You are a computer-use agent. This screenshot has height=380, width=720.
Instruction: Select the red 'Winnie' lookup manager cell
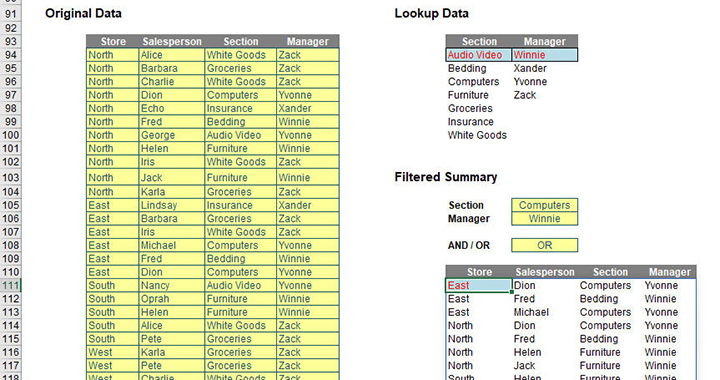click(545, 55)
